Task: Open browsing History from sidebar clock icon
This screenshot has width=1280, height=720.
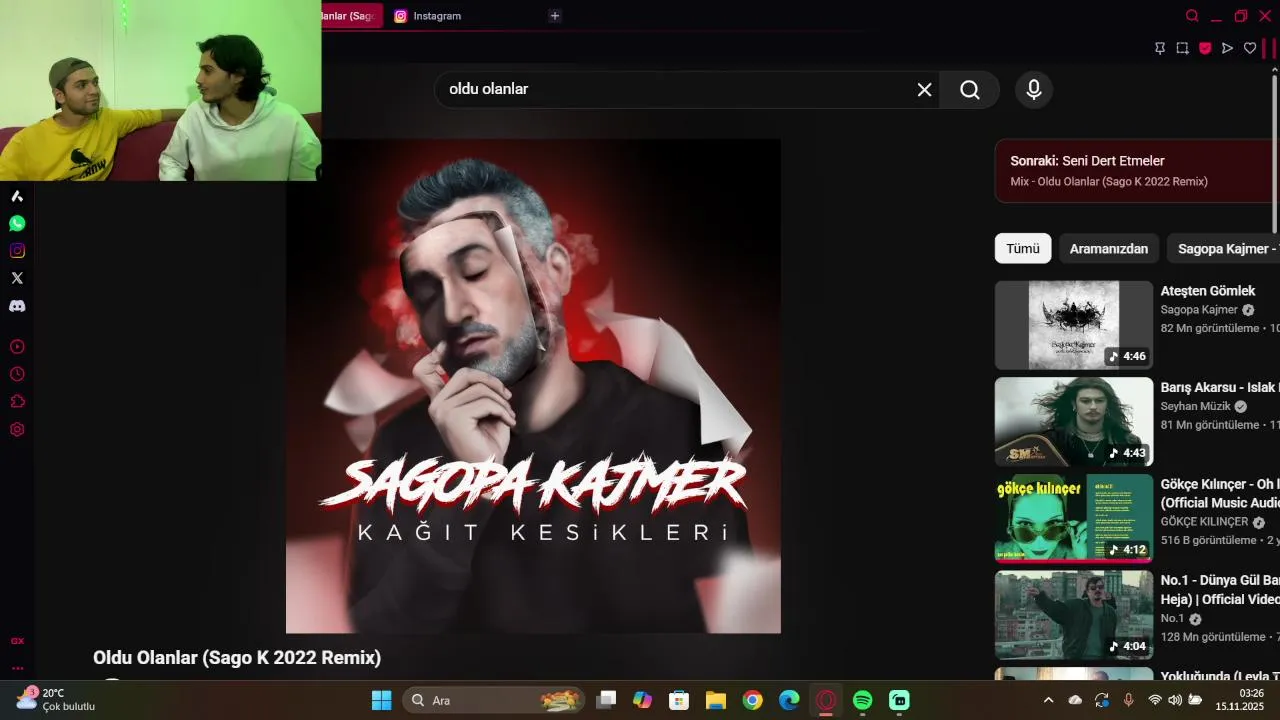Action: (x=17, y=374)
